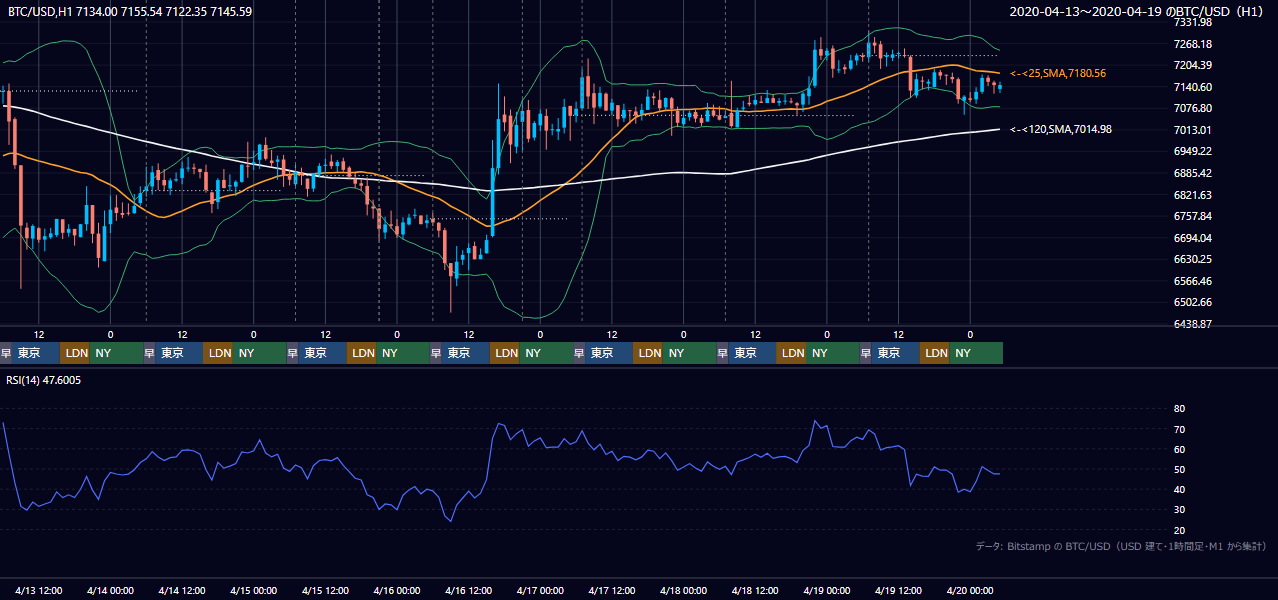The width and height of the screenshot is (1278, 600).
Task: Select the 4/20 00:00 date label
Action: (x=969, y=590)
